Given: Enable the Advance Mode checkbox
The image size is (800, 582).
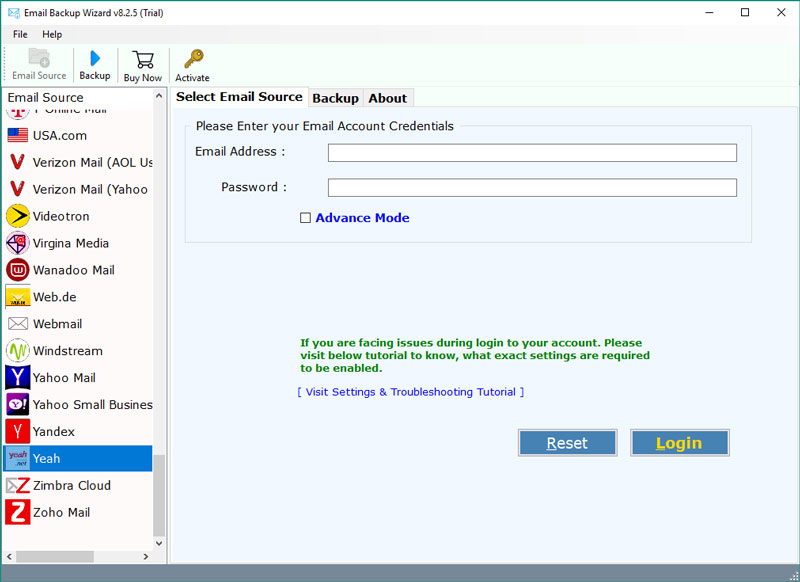Looking at the screenshot, I should coord(306,218).
